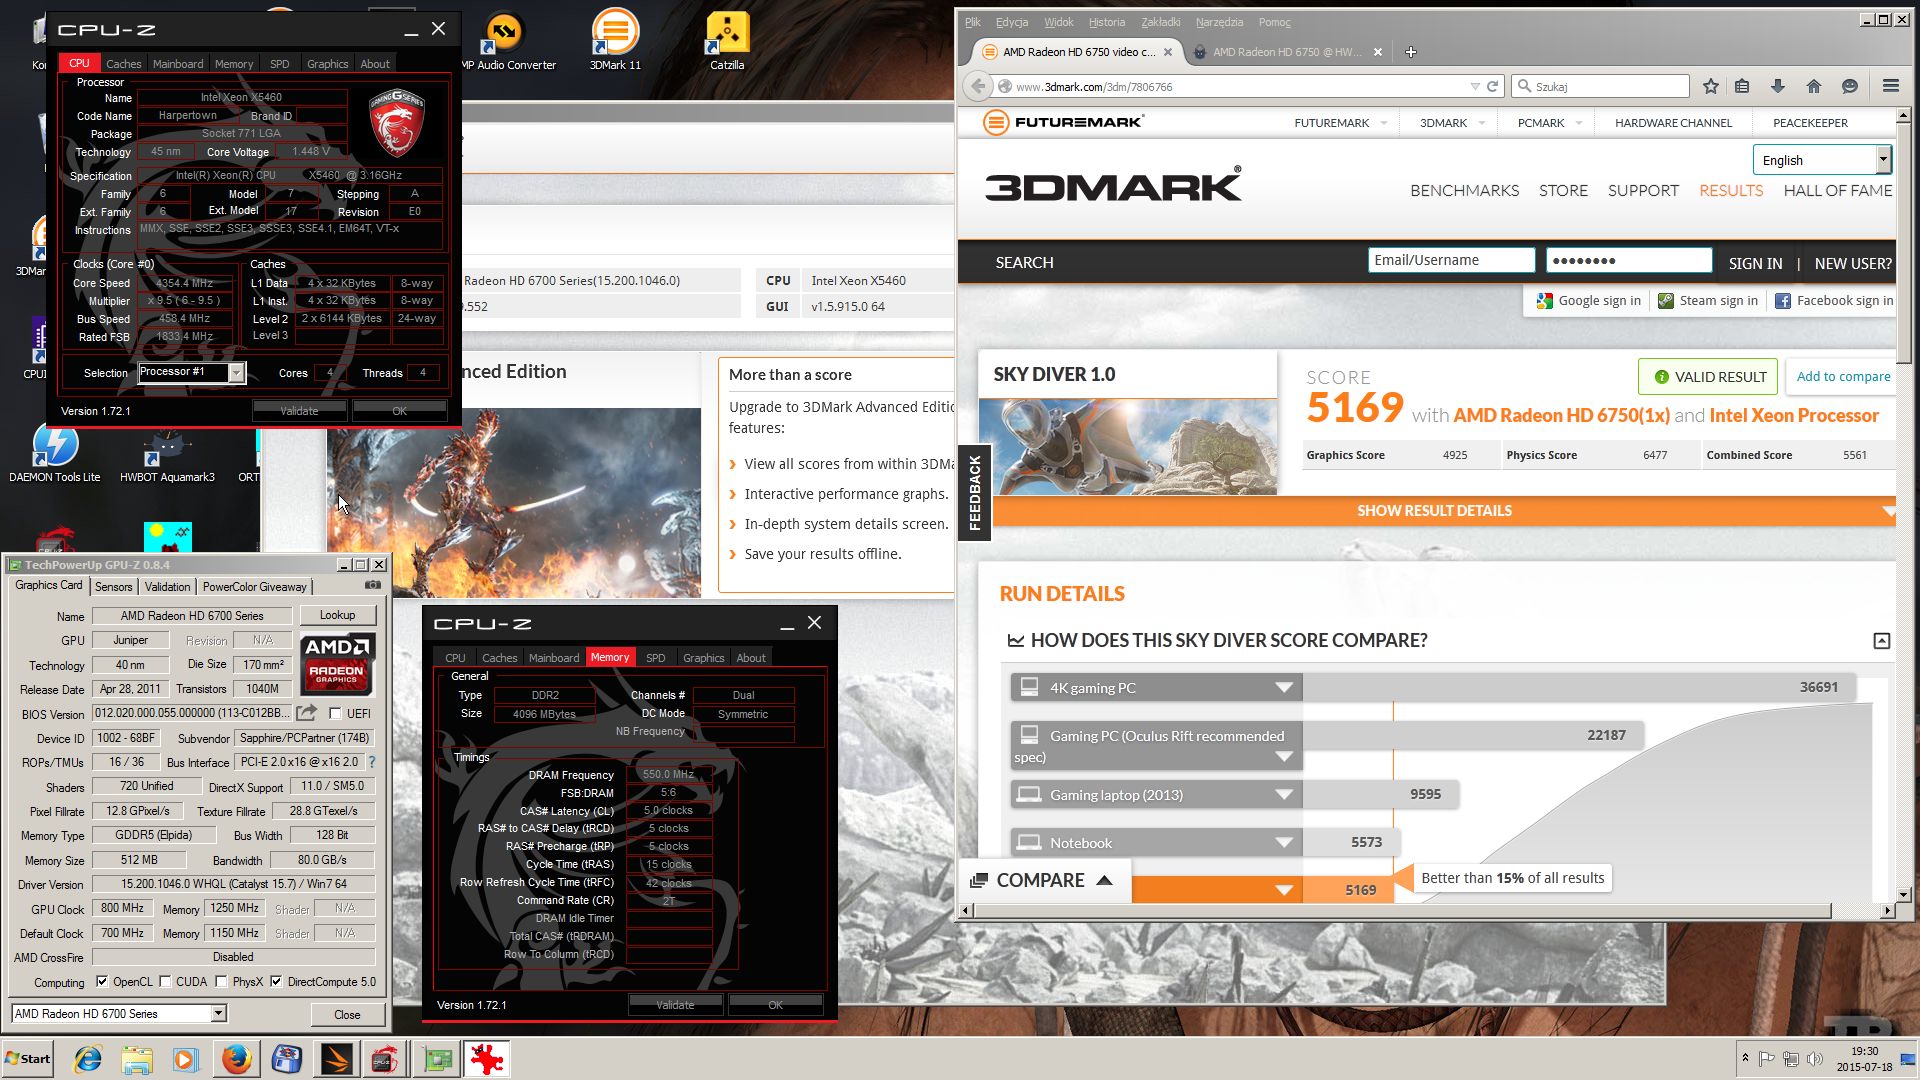
Task: Open DAEMON Tools Lite desktop icon
Action: click(55, 453)
